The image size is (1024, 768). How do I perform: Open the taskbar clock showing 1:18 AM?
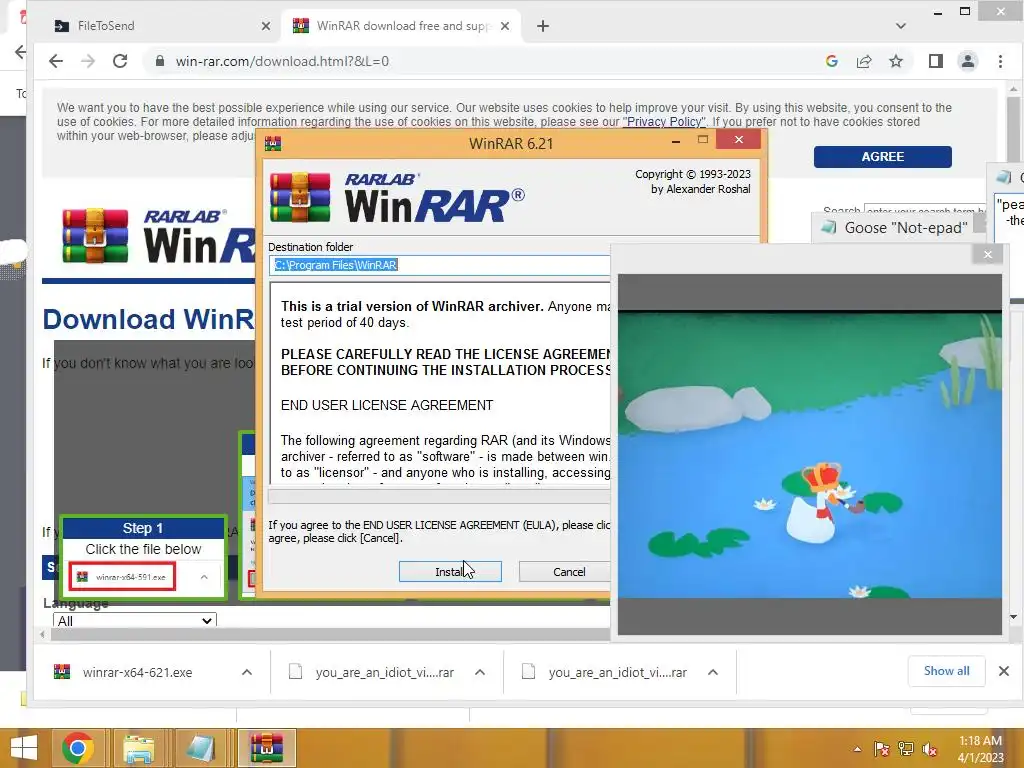(x=980, y=749)
